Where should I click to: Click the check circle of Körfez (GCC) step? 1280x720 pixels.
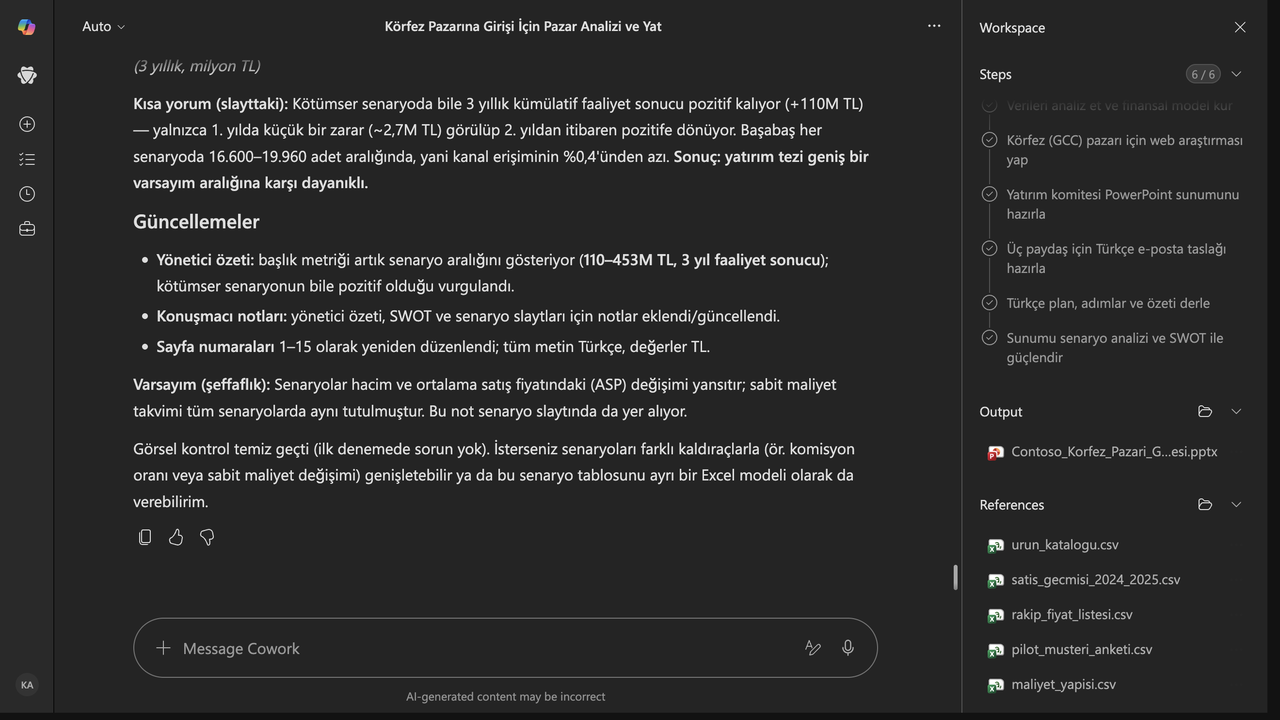pos(989,140)
